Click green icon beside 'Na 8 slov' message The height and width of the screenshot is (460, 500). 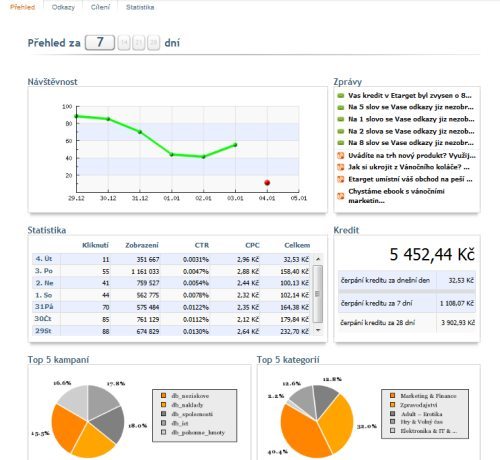click(340, 143)
